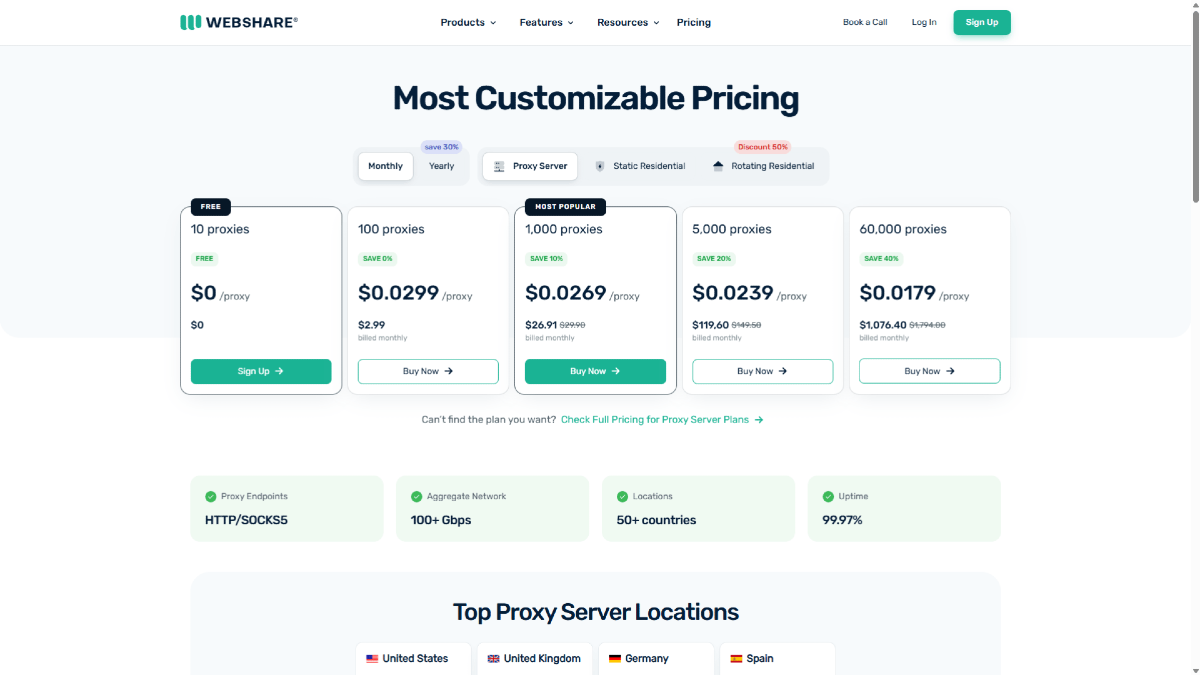Select the Proxy Server tab
1200x675 pixels.
tap(530, 166)
